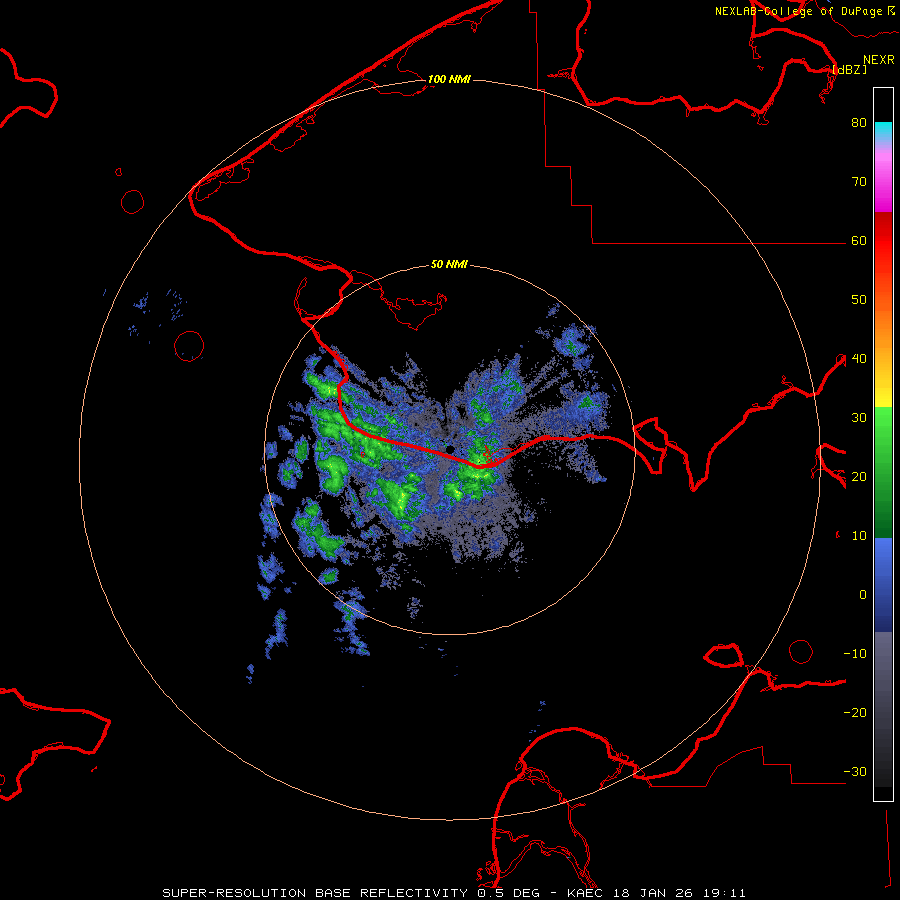This screenshot has height=900, width=900.
Task: Select the 80 value on the dBZ scale
Action: tap(859, 123)
